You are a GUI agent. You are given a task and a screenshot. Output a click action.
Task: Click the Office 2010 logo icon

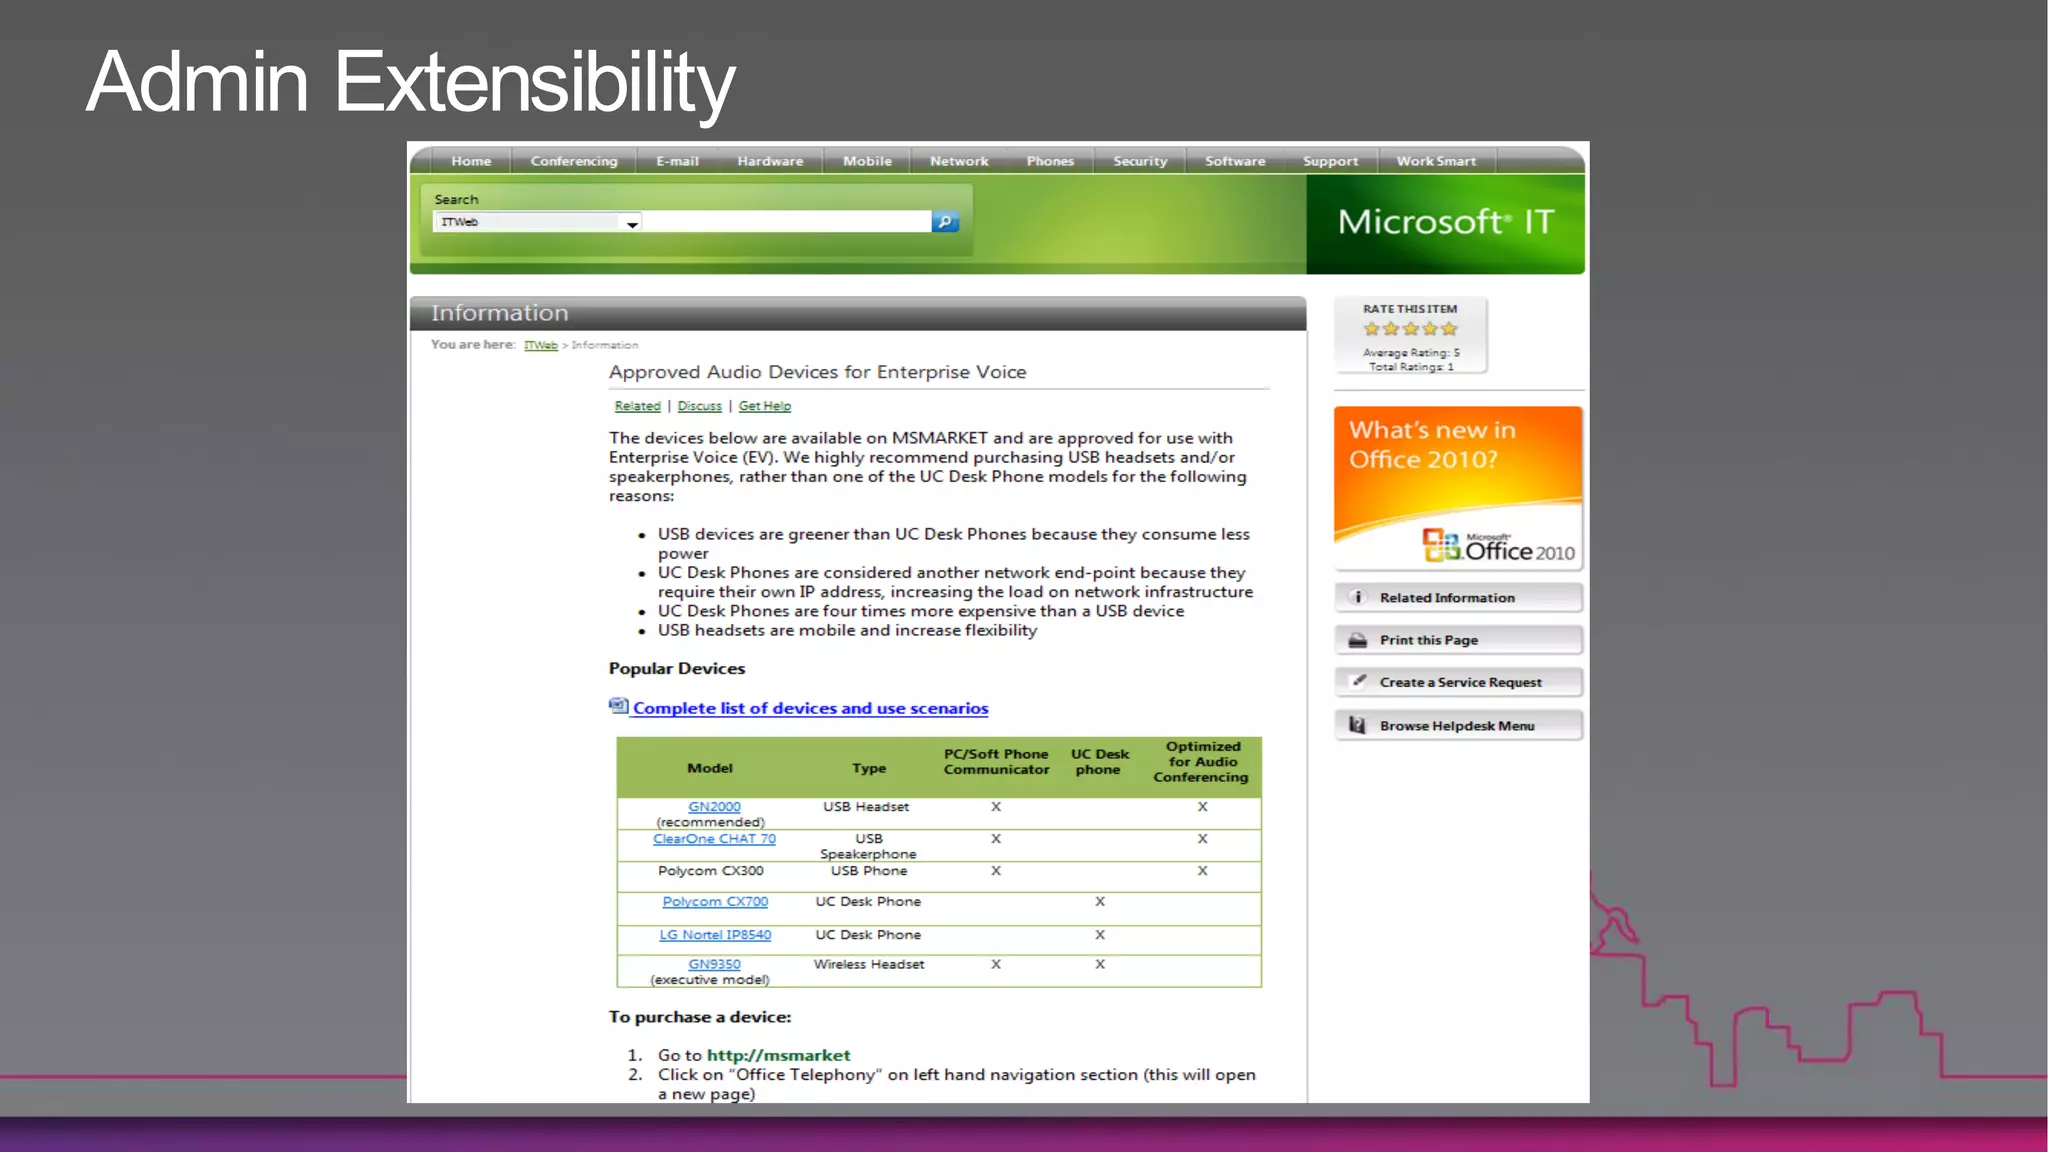(x=1441, y=545)
